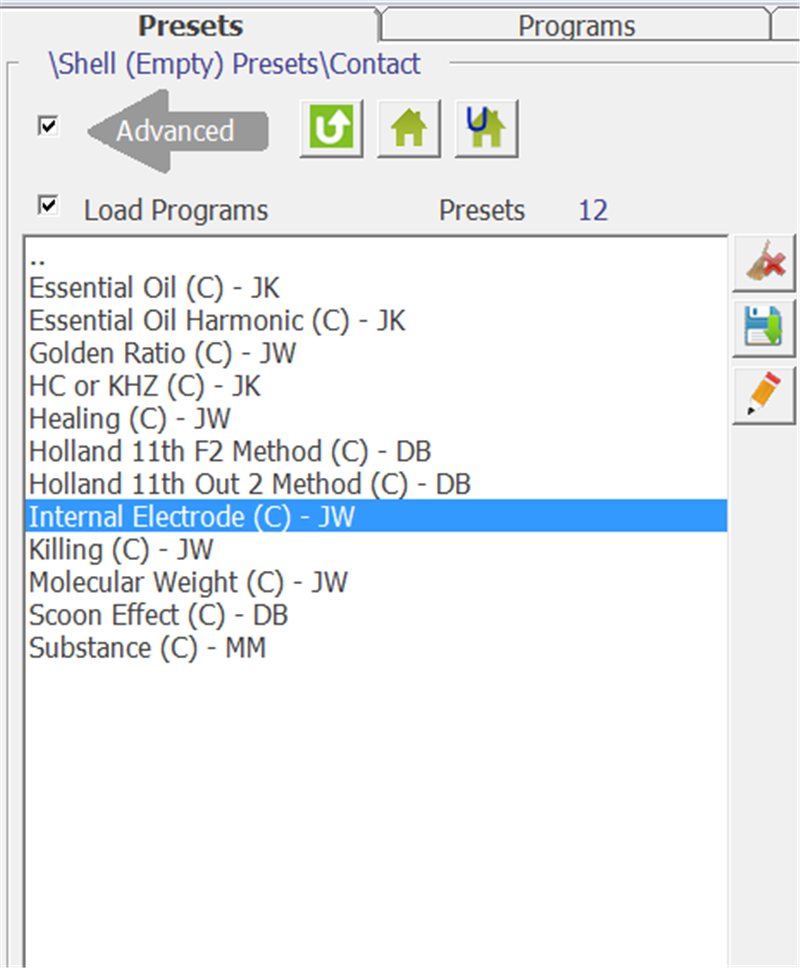
Task: Click the user home icon with blue U
Action: (x=486, y=129)
